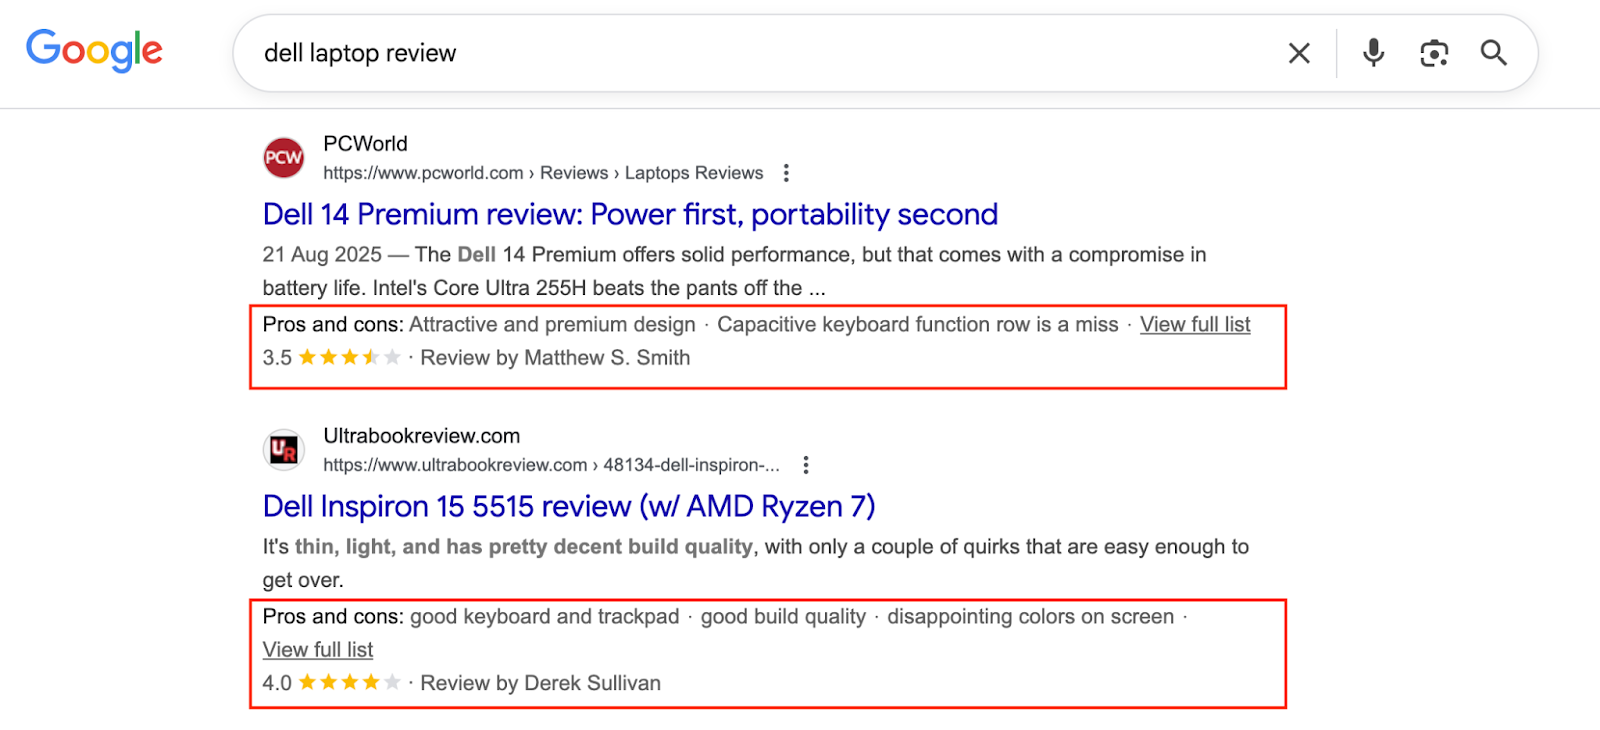
Task: Click inside the search input field
Action: point(700,52)
